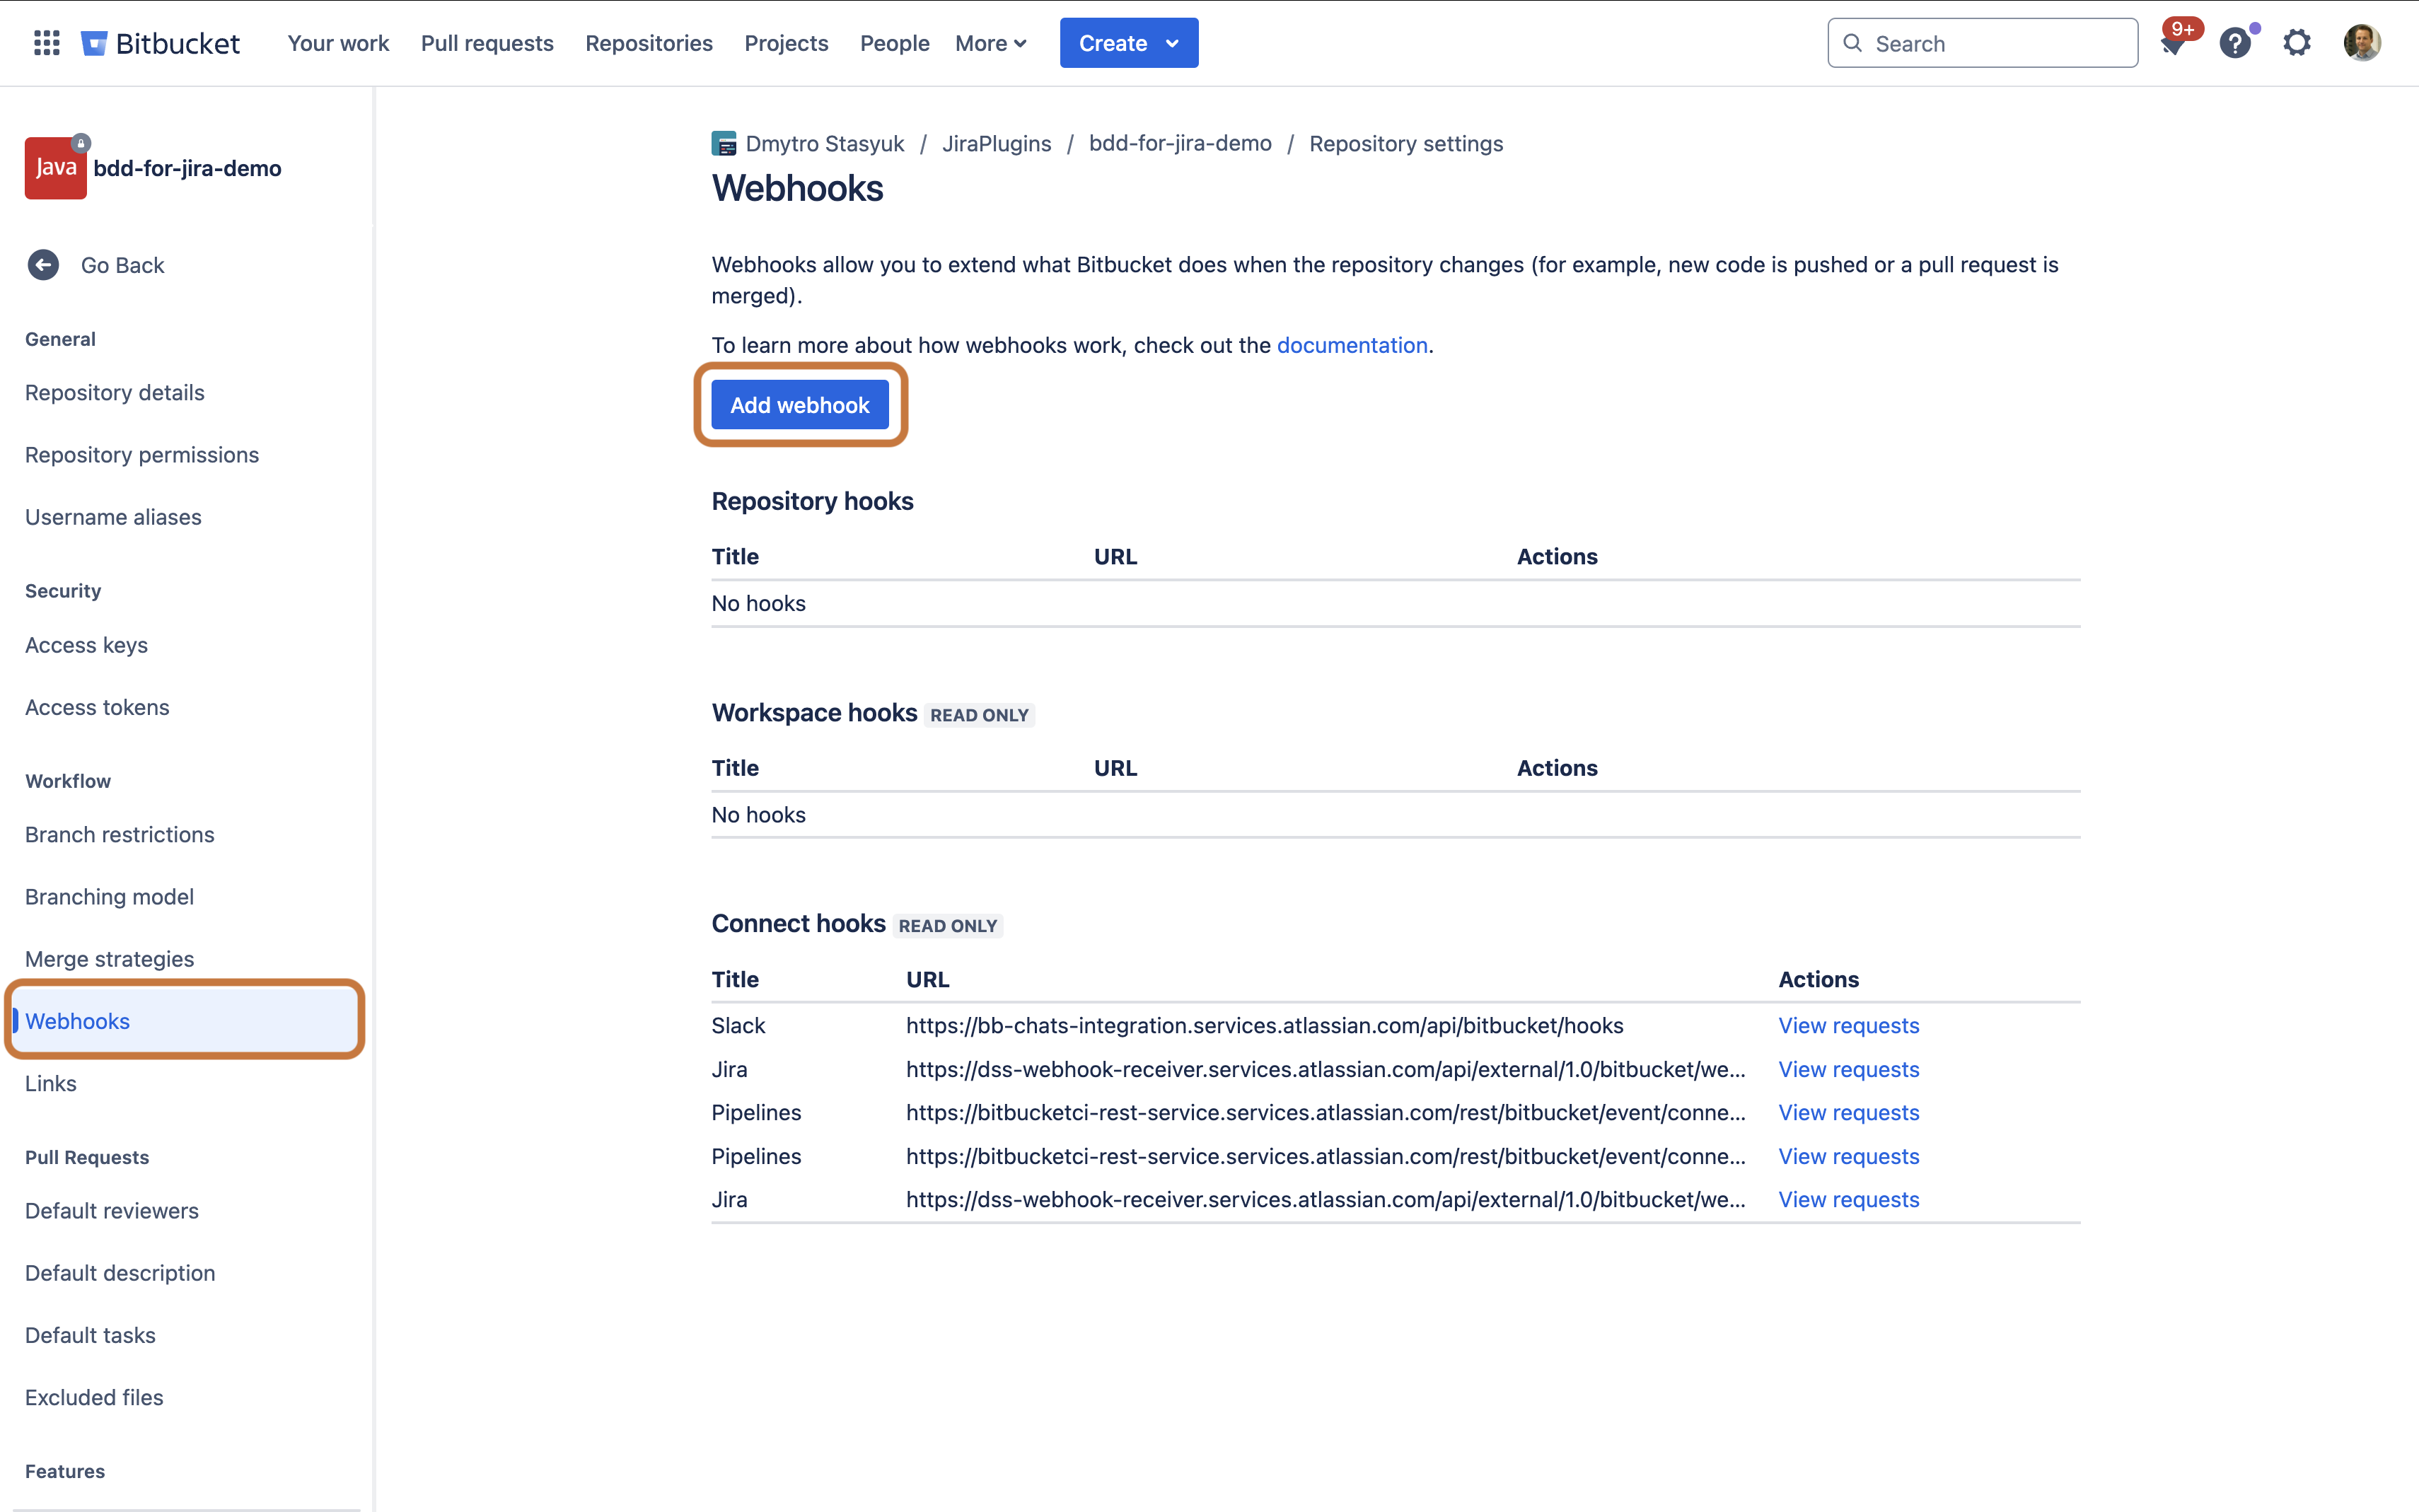Click the Bitbucket logo

160,43
